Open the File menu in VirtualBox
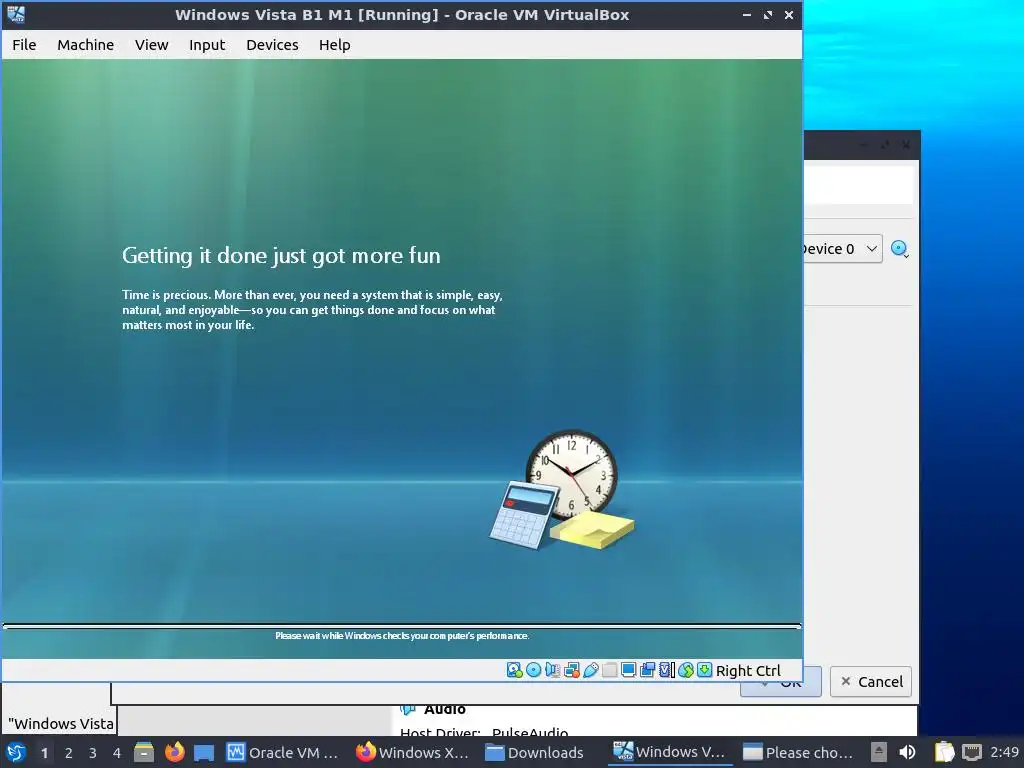 (x=24, y=44)
